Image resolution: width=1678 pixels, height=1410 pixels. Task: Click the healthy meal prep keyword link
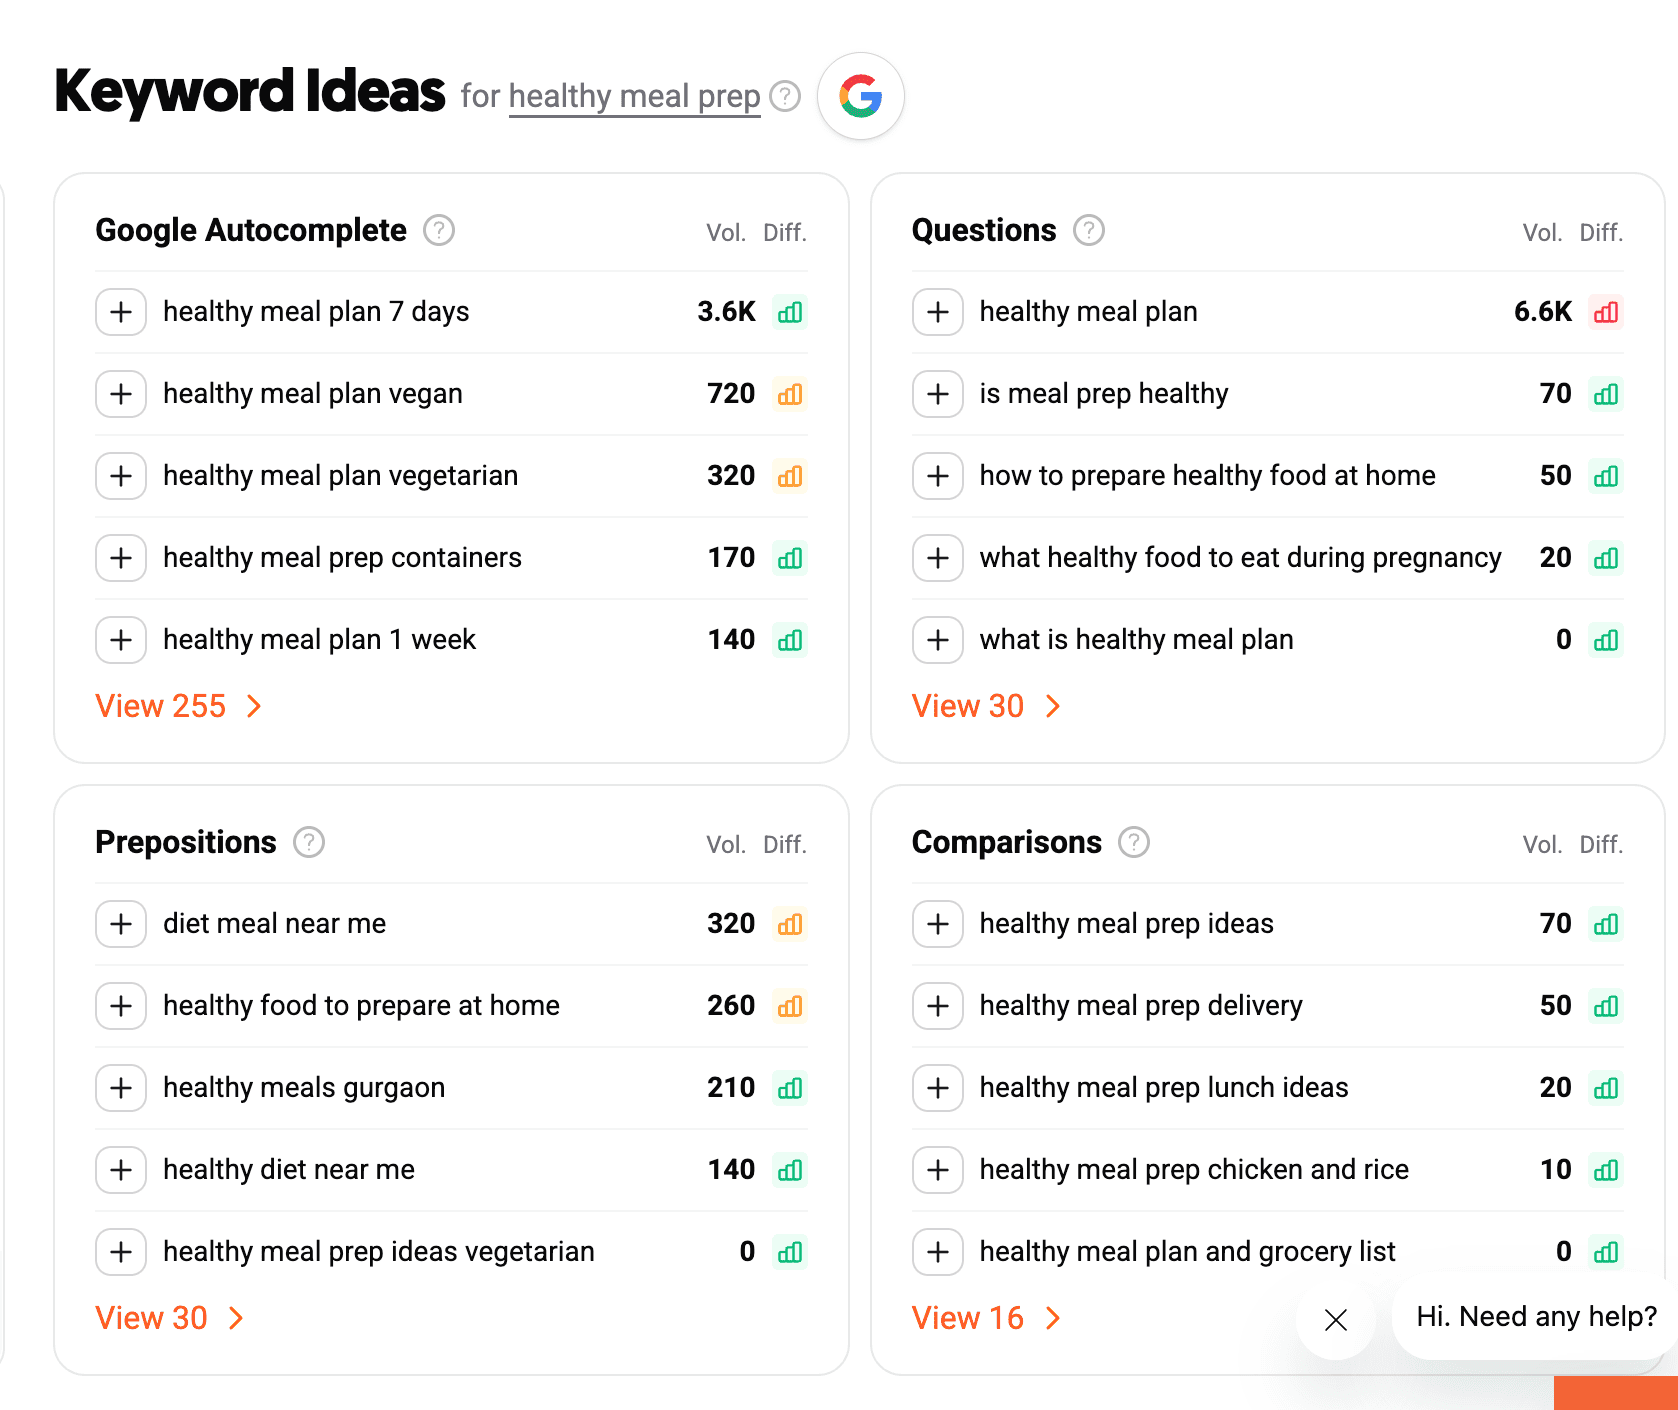click(635, 97)
